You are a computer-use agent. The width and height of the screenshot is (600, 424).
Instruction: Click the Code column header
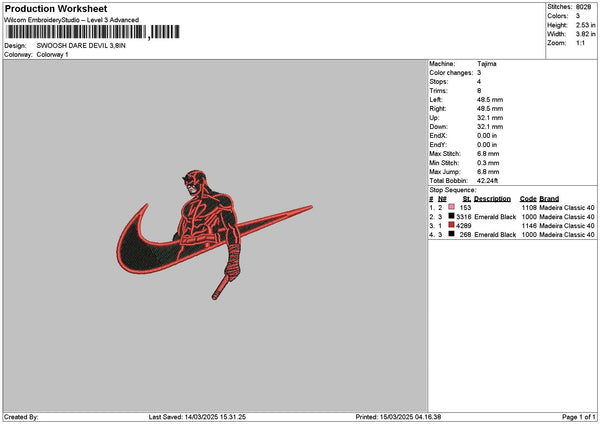(x=528, y=198)
